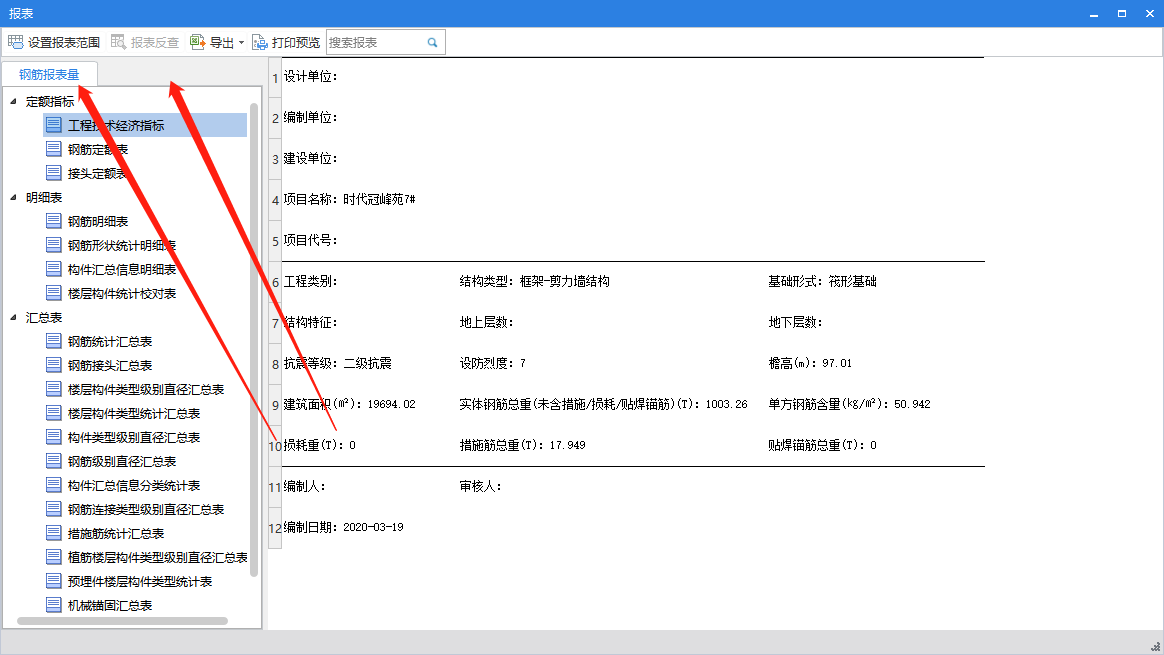Screen dimensions: 1164x655
Task: Open 楼层构件类型统计汇总表 report
Action: click(x=134, y=414)
